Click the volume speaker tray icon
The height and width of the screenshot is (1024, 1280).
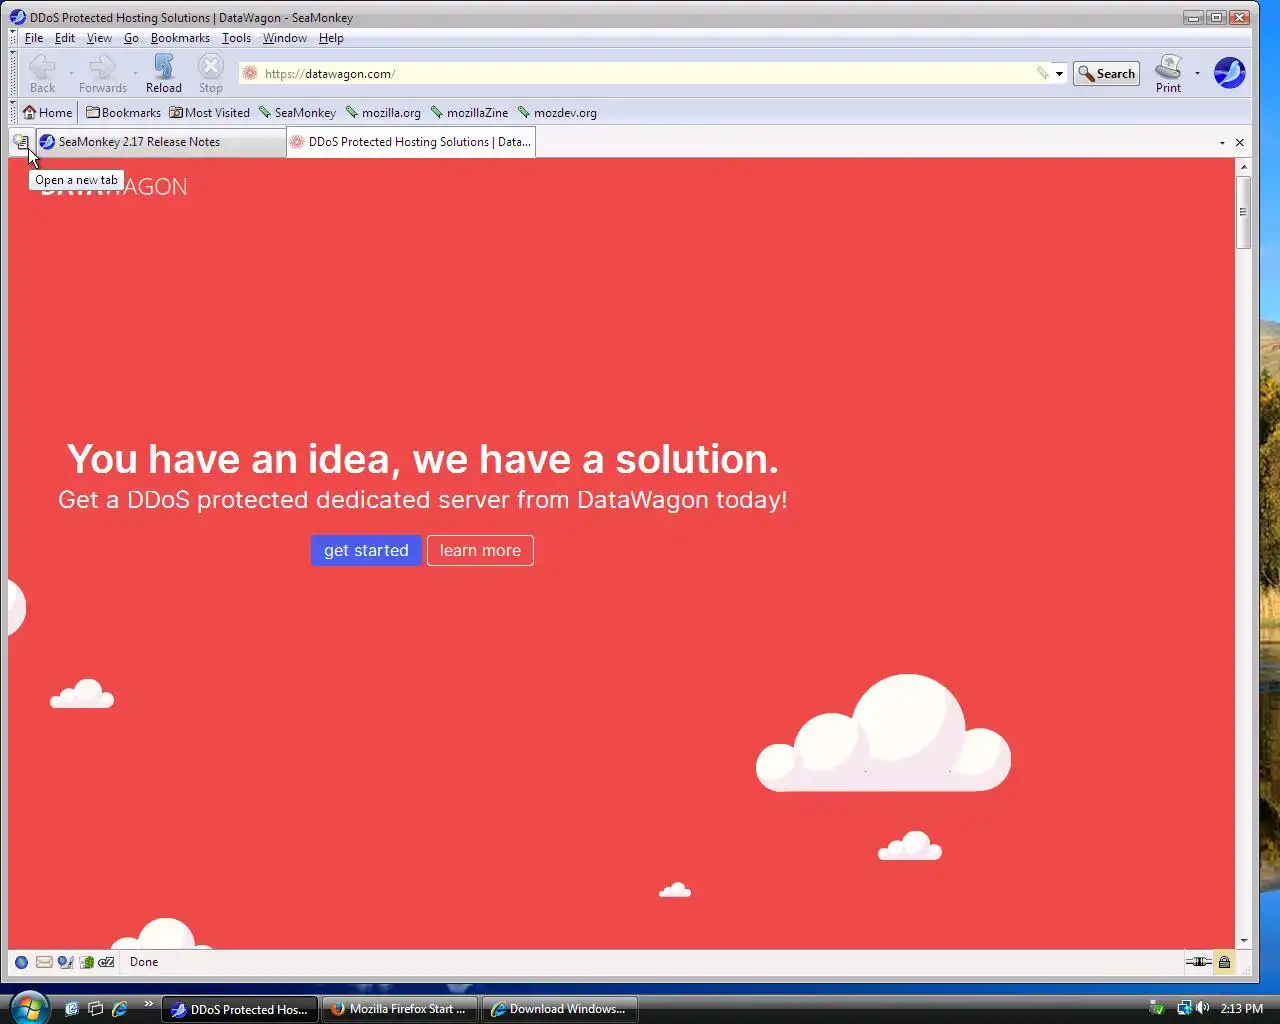point(1203,1008)
